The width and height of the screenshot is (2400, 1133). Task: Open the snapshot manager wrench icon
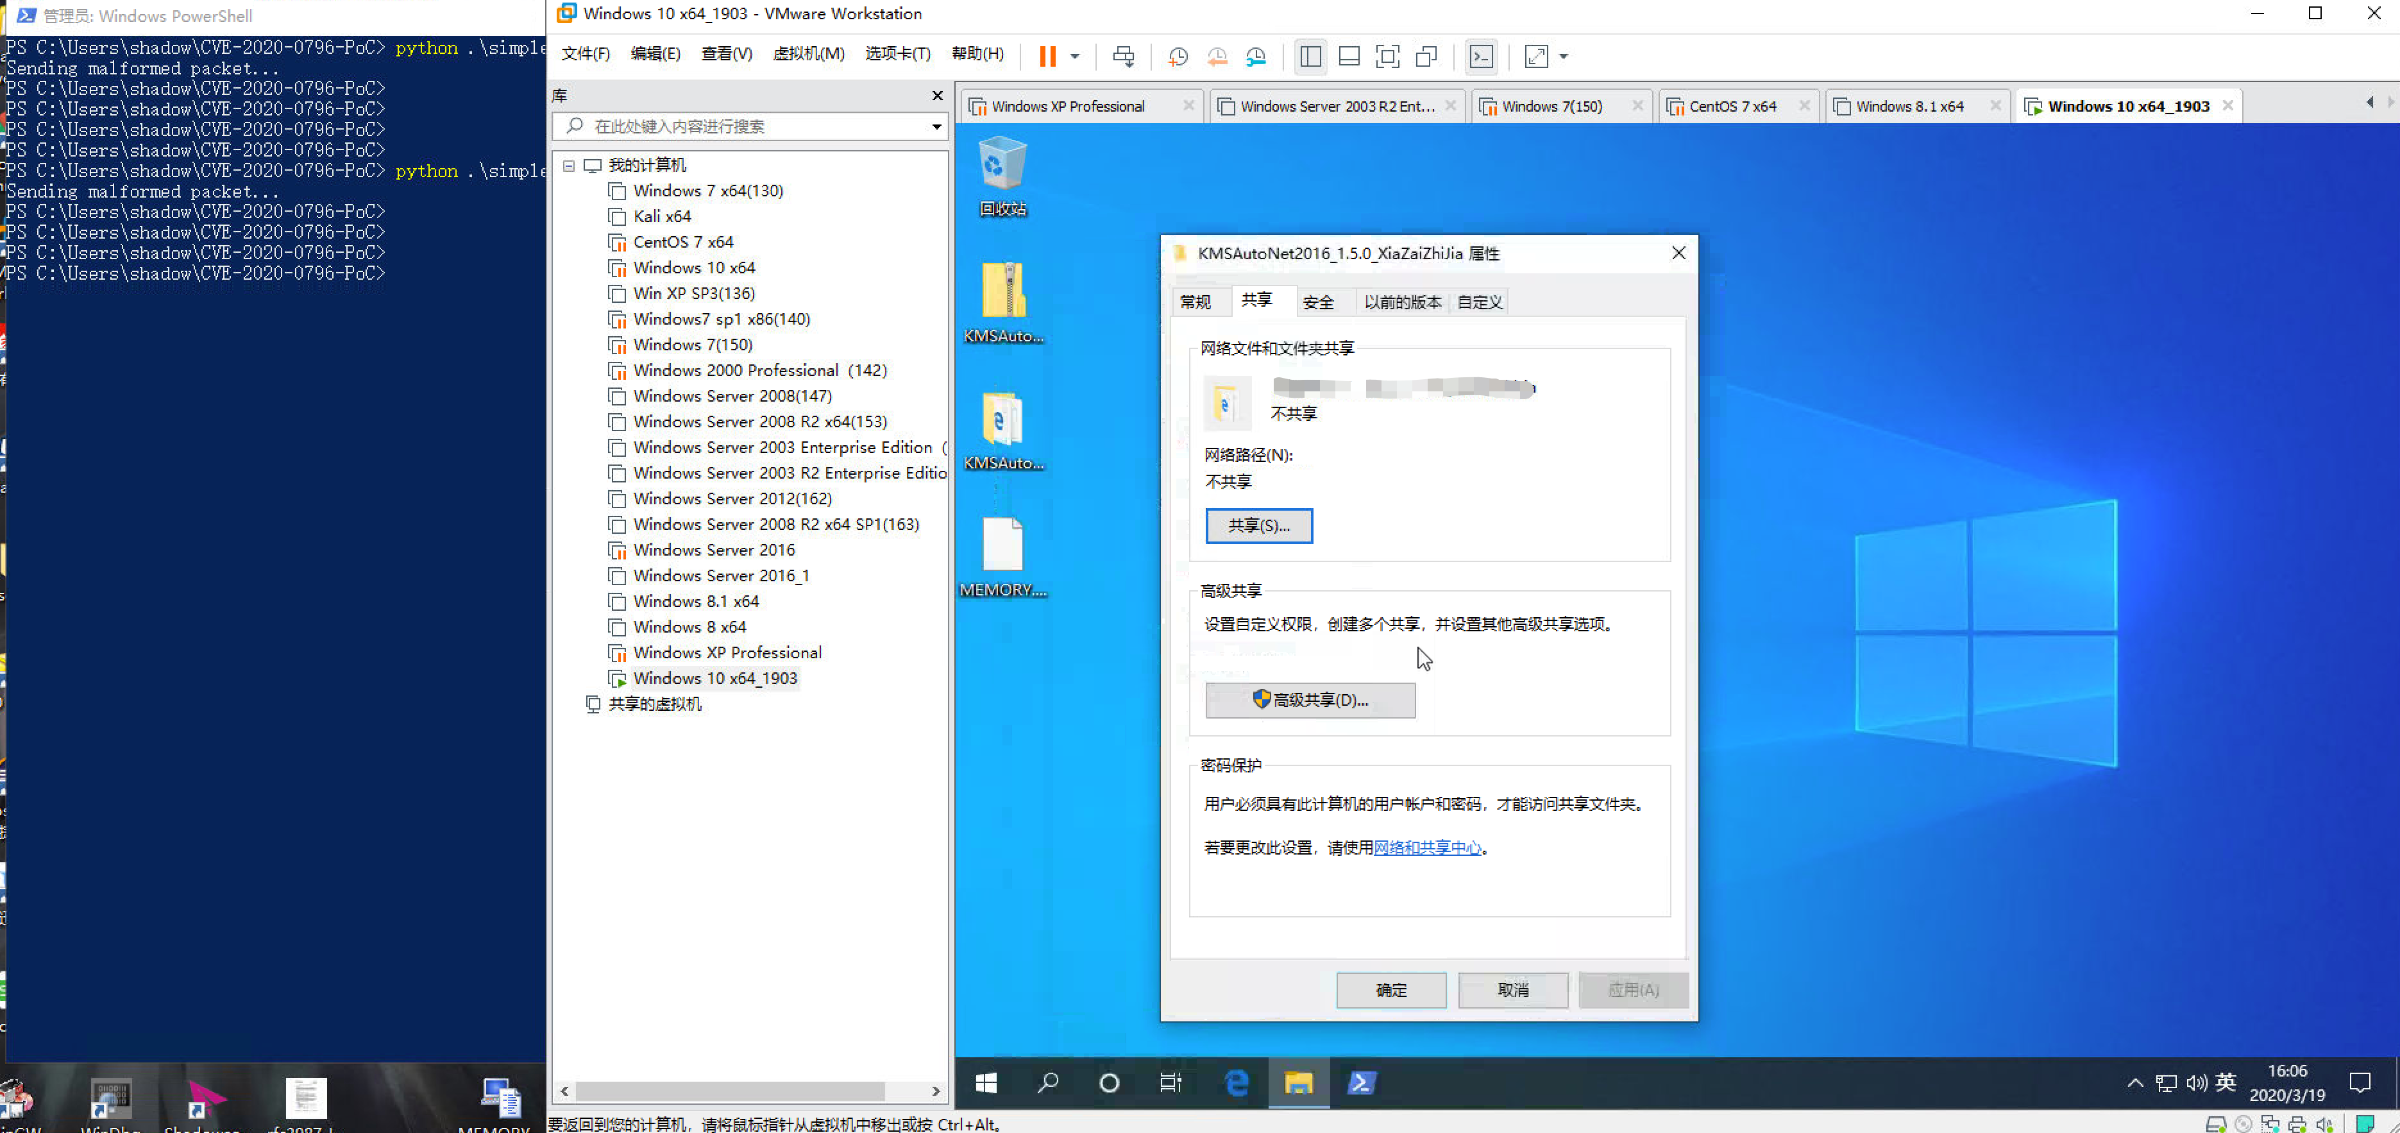pyautogui.click(x=1256, y=56)
